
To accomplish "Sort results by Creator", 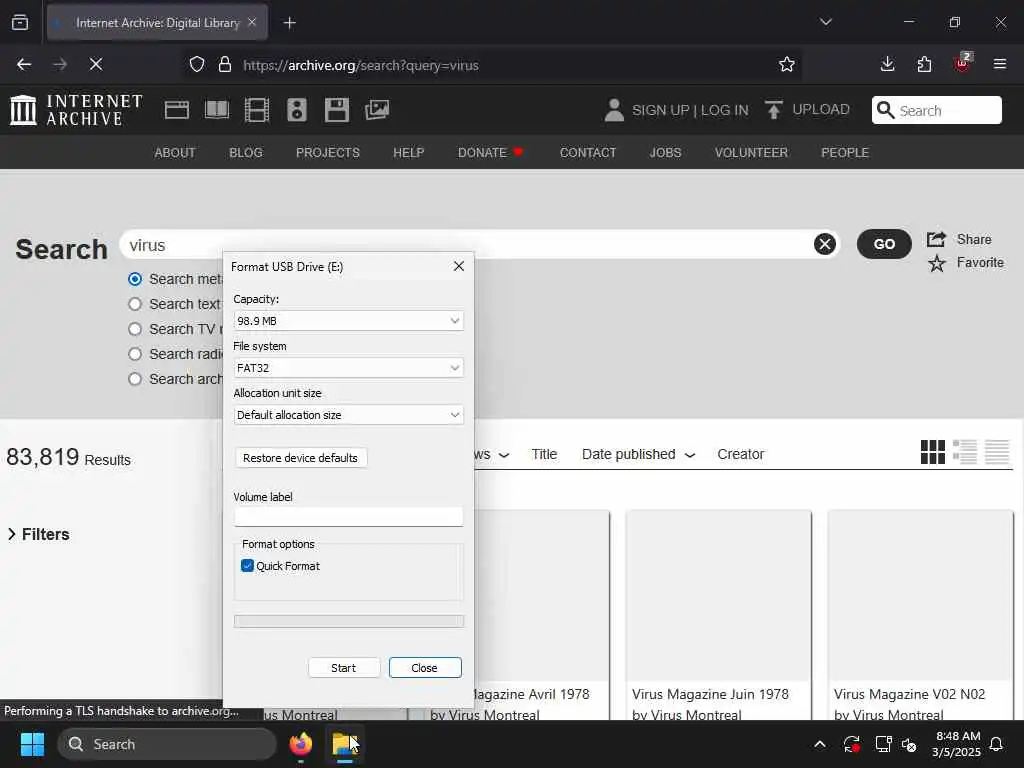I will click(741, 454).
